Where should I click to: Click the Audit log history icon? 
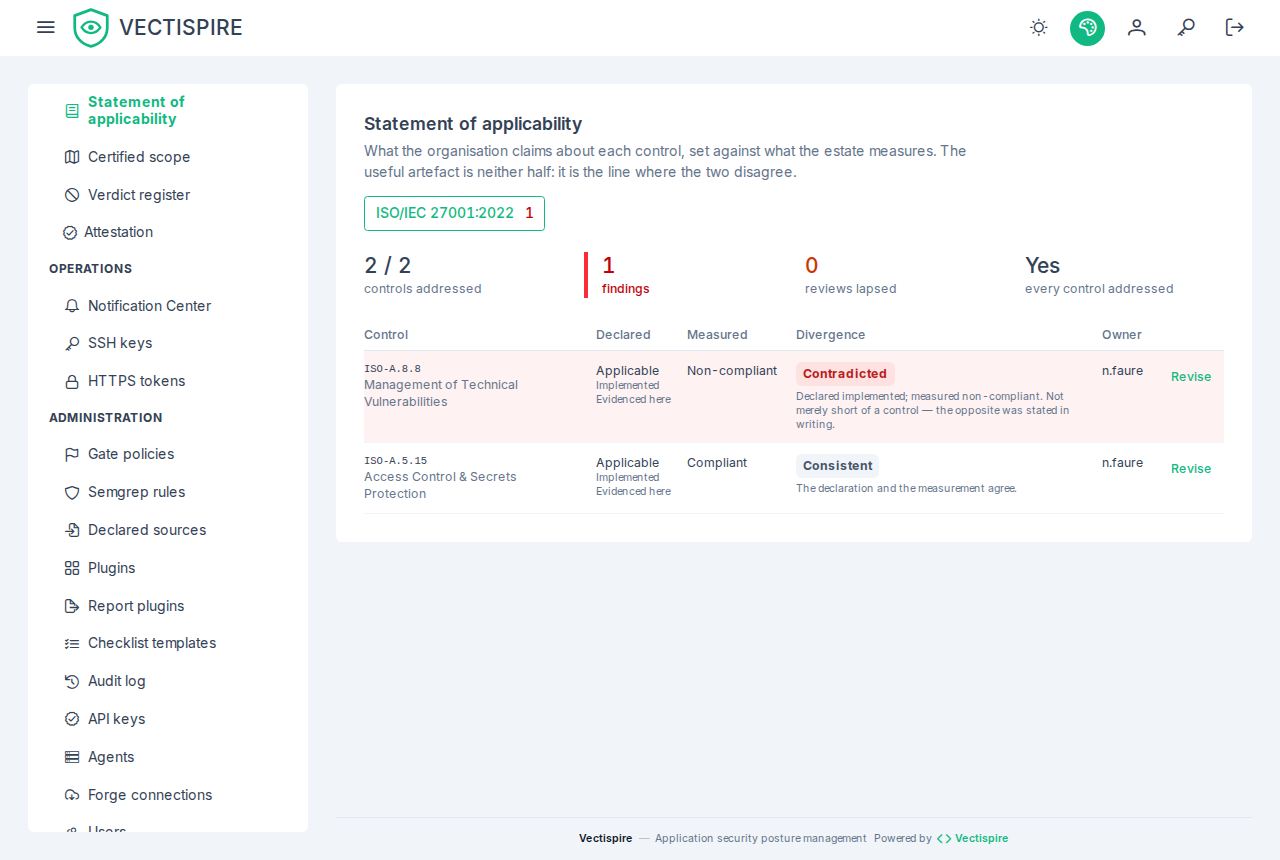(x=72, y=681)
